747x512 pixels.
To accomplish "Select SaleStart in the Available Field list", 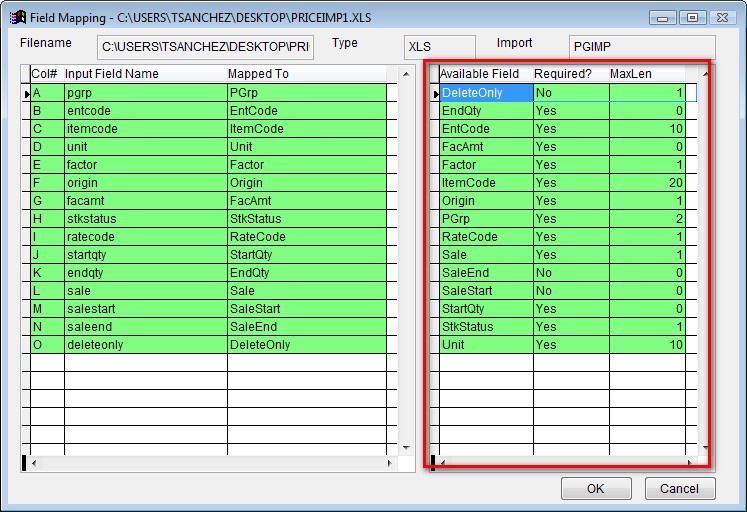I will click(x=486, y=291).
